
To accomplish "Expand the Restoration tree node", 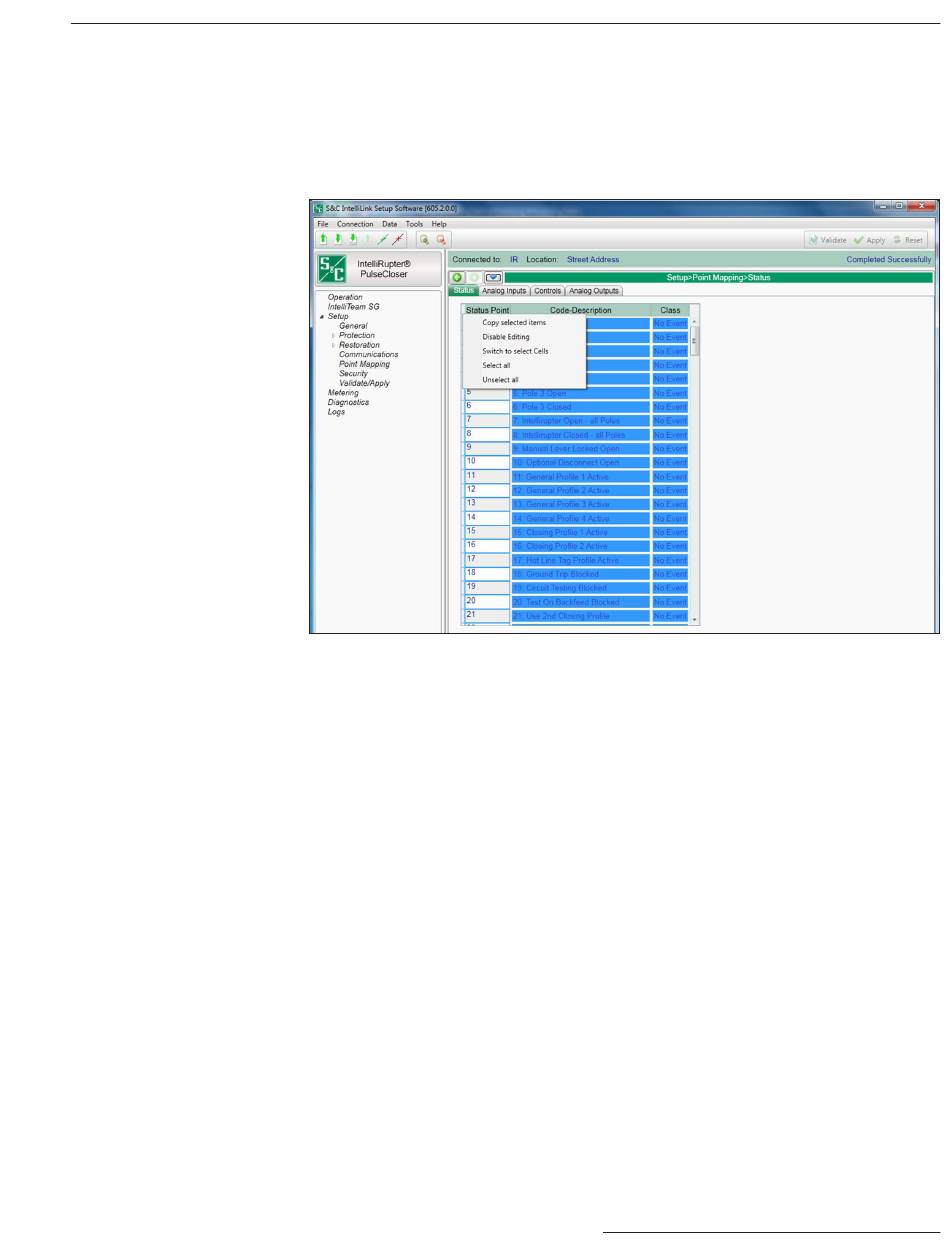I will click(334, 345).
